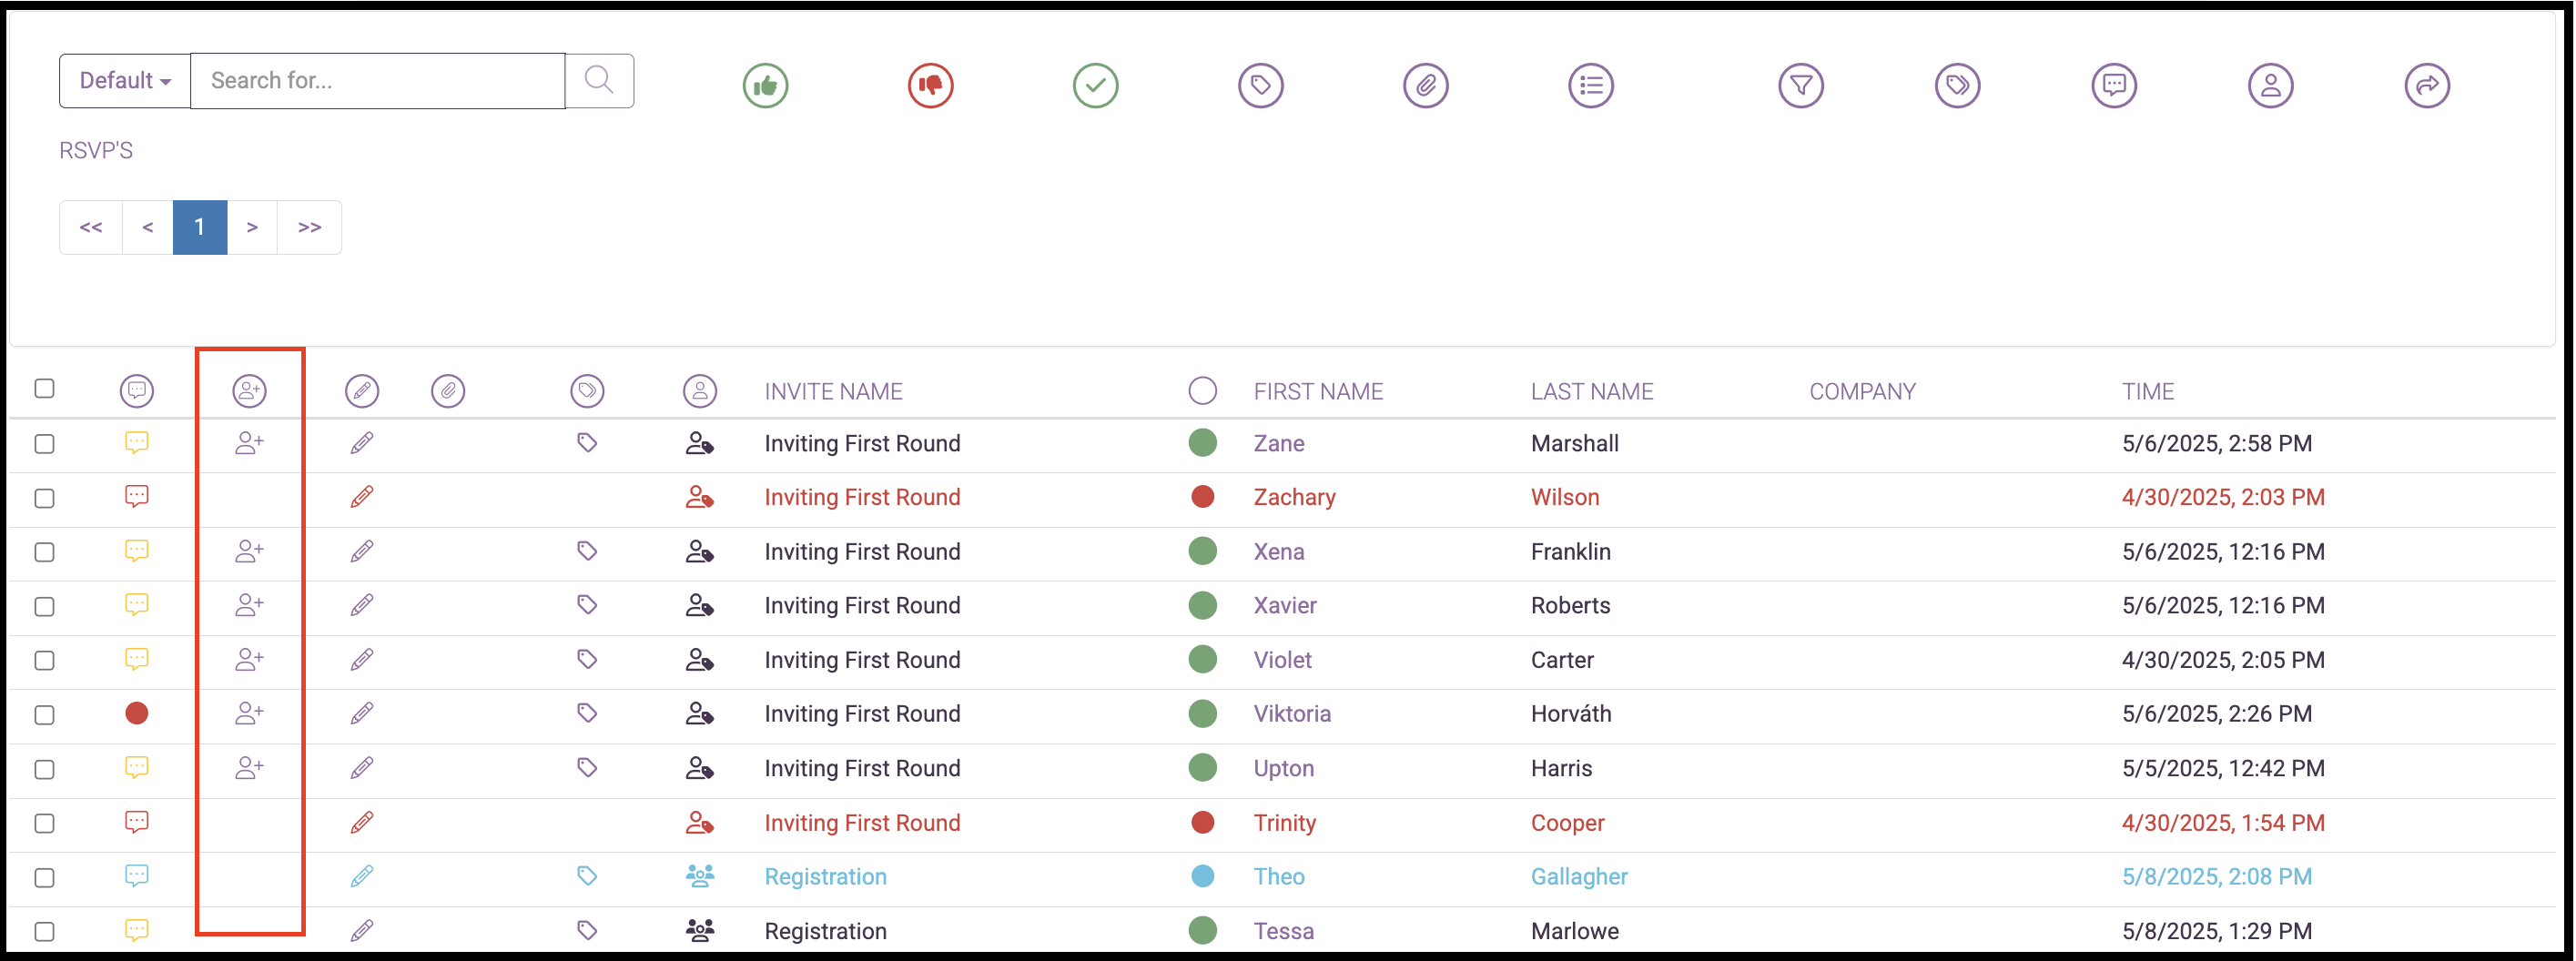Screen dimensions: 2576x961
Task: Click the paperclip attachment toolbar icon
Action: pyautogui.click(x=1425, y=85)
